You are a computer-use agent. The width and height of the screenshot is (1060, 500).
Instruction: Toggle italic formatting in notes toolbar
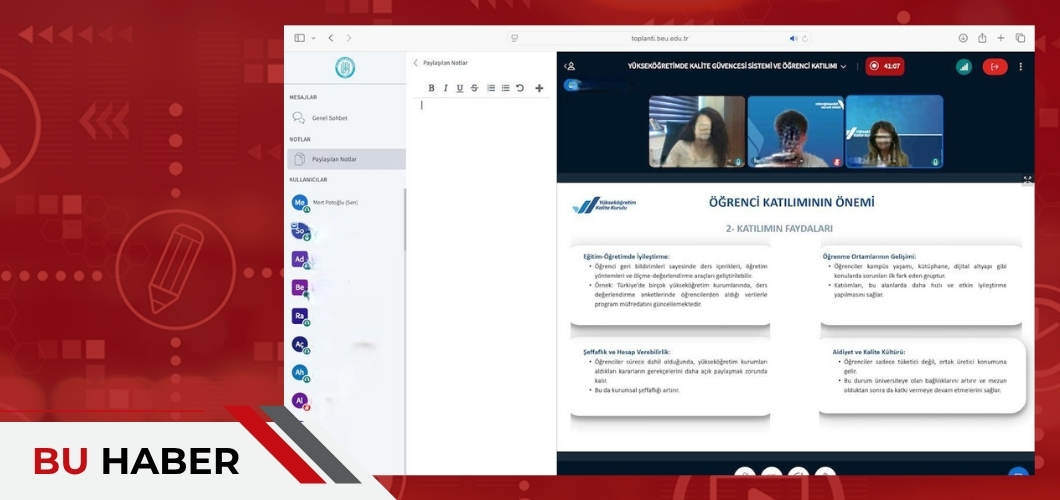[445, 88]
